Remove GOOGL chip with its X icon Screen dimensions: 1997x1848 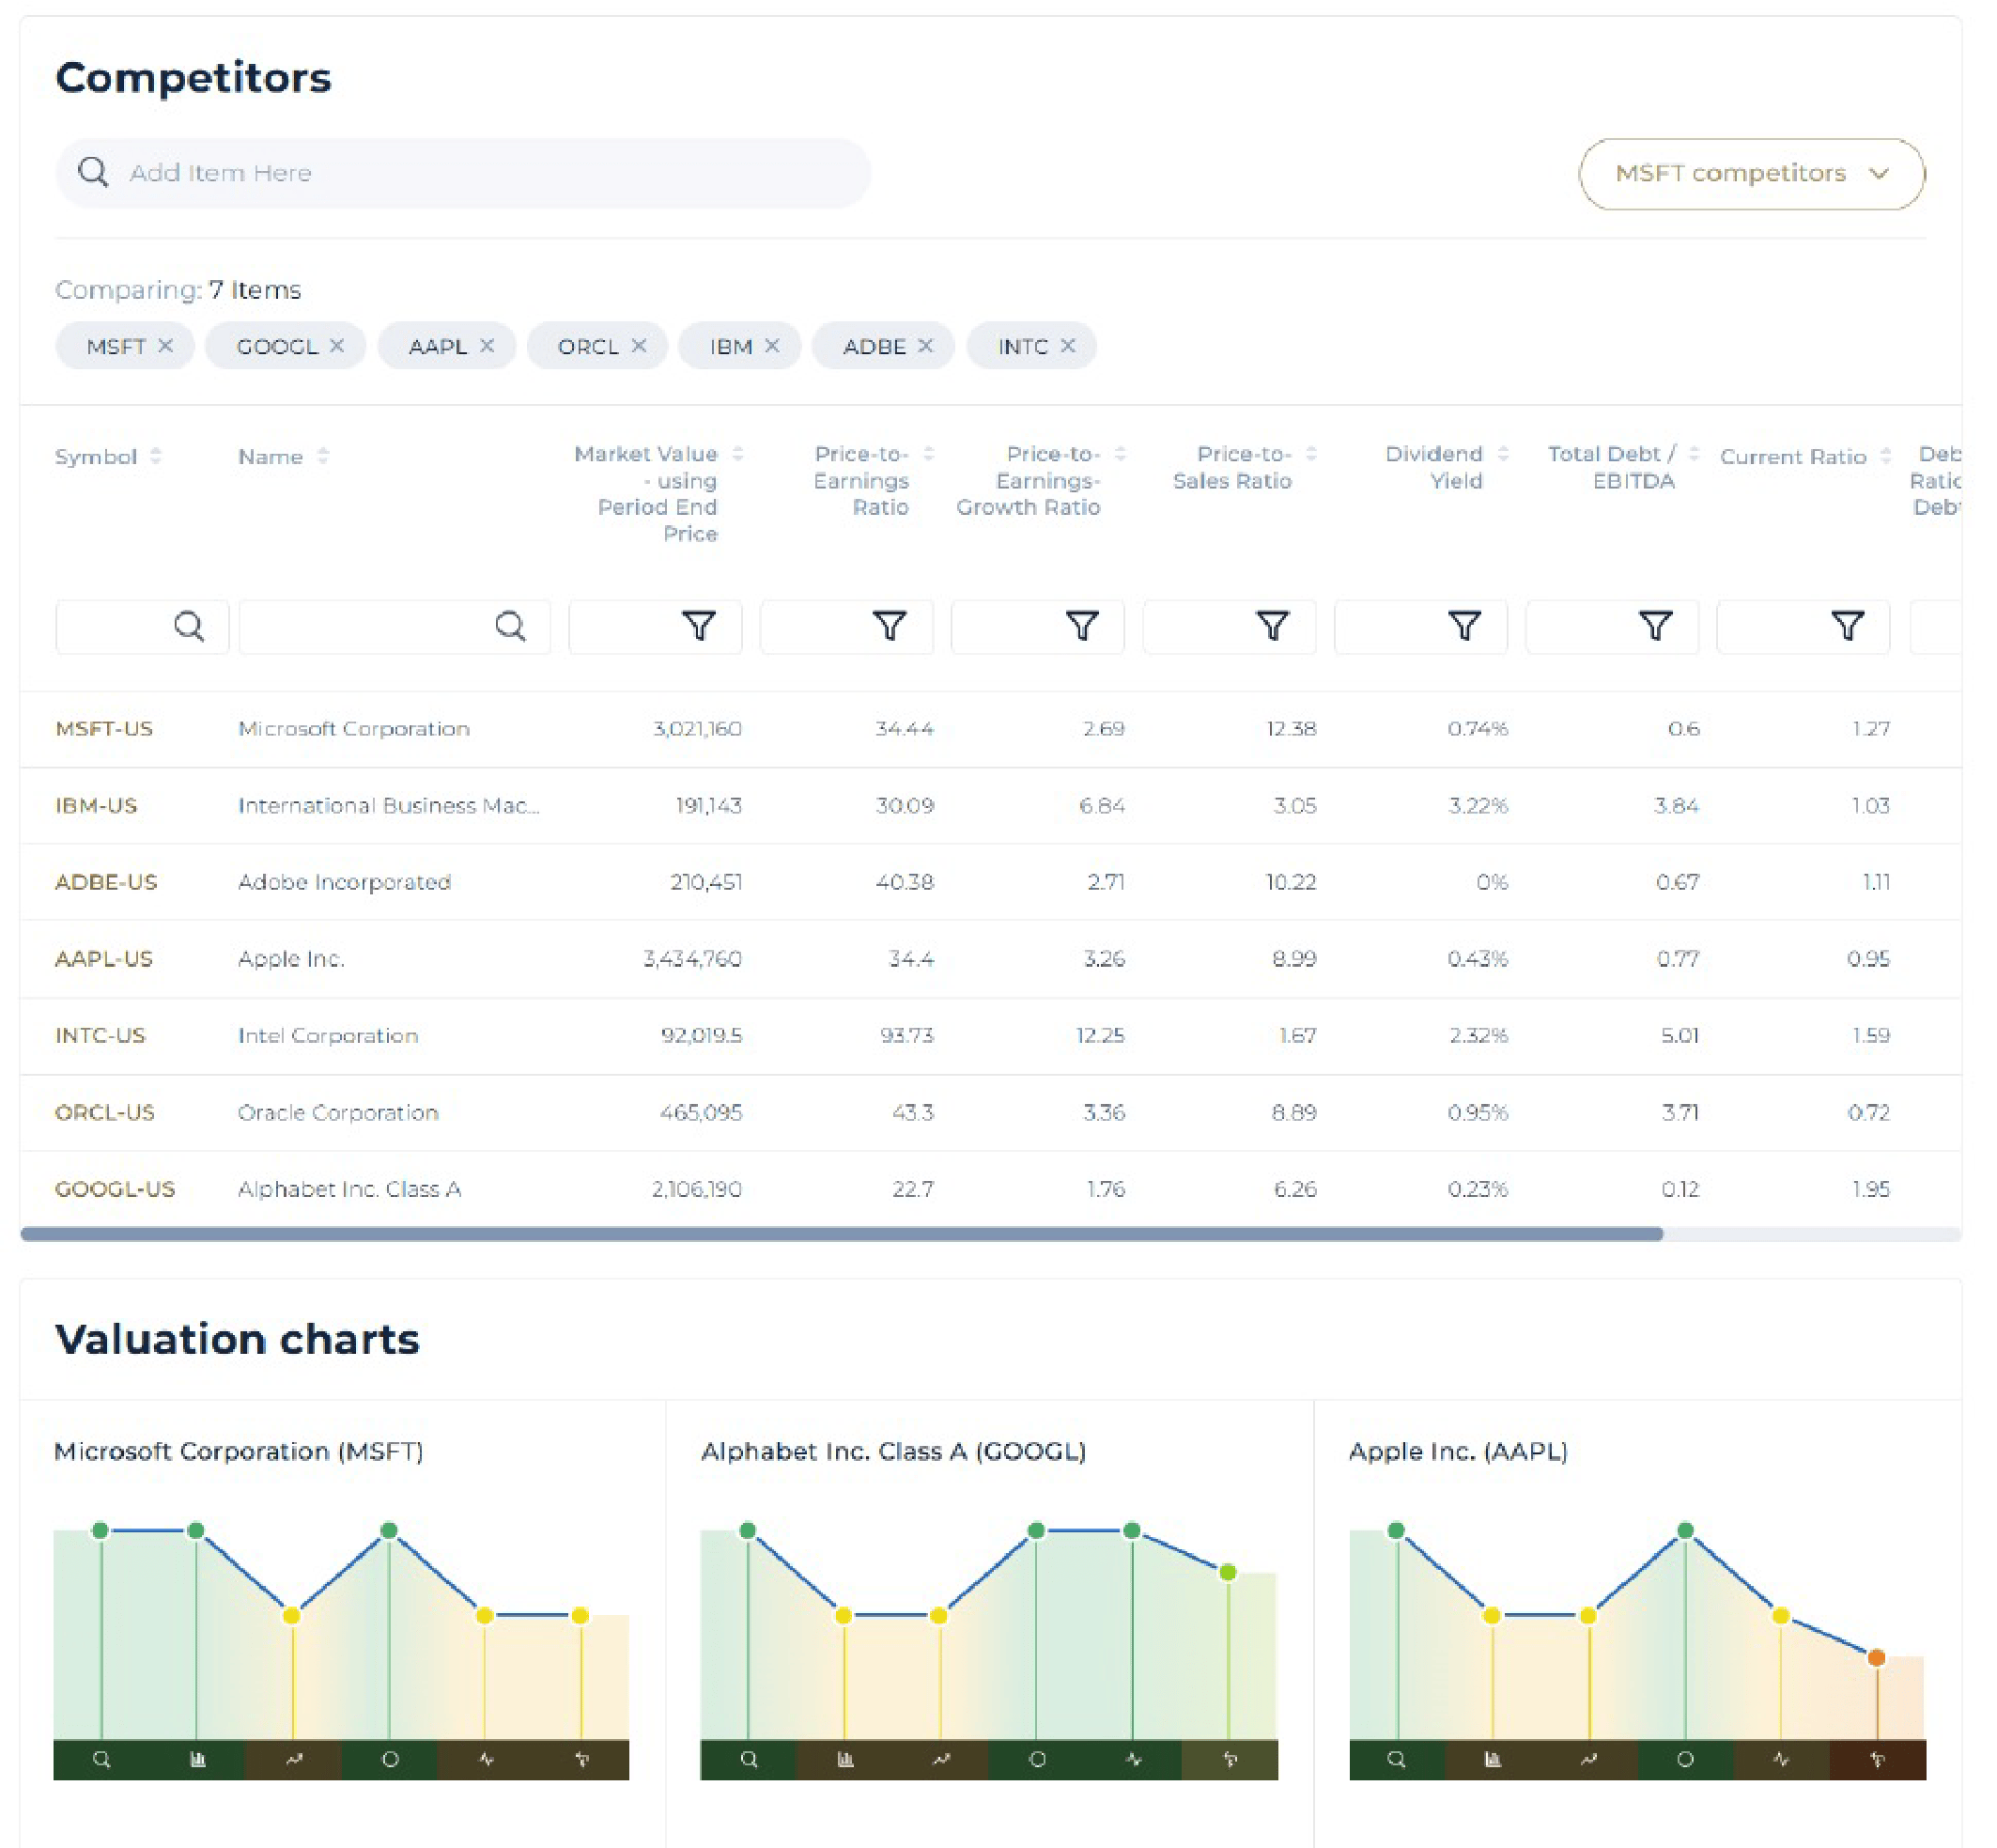coord(337,345)
